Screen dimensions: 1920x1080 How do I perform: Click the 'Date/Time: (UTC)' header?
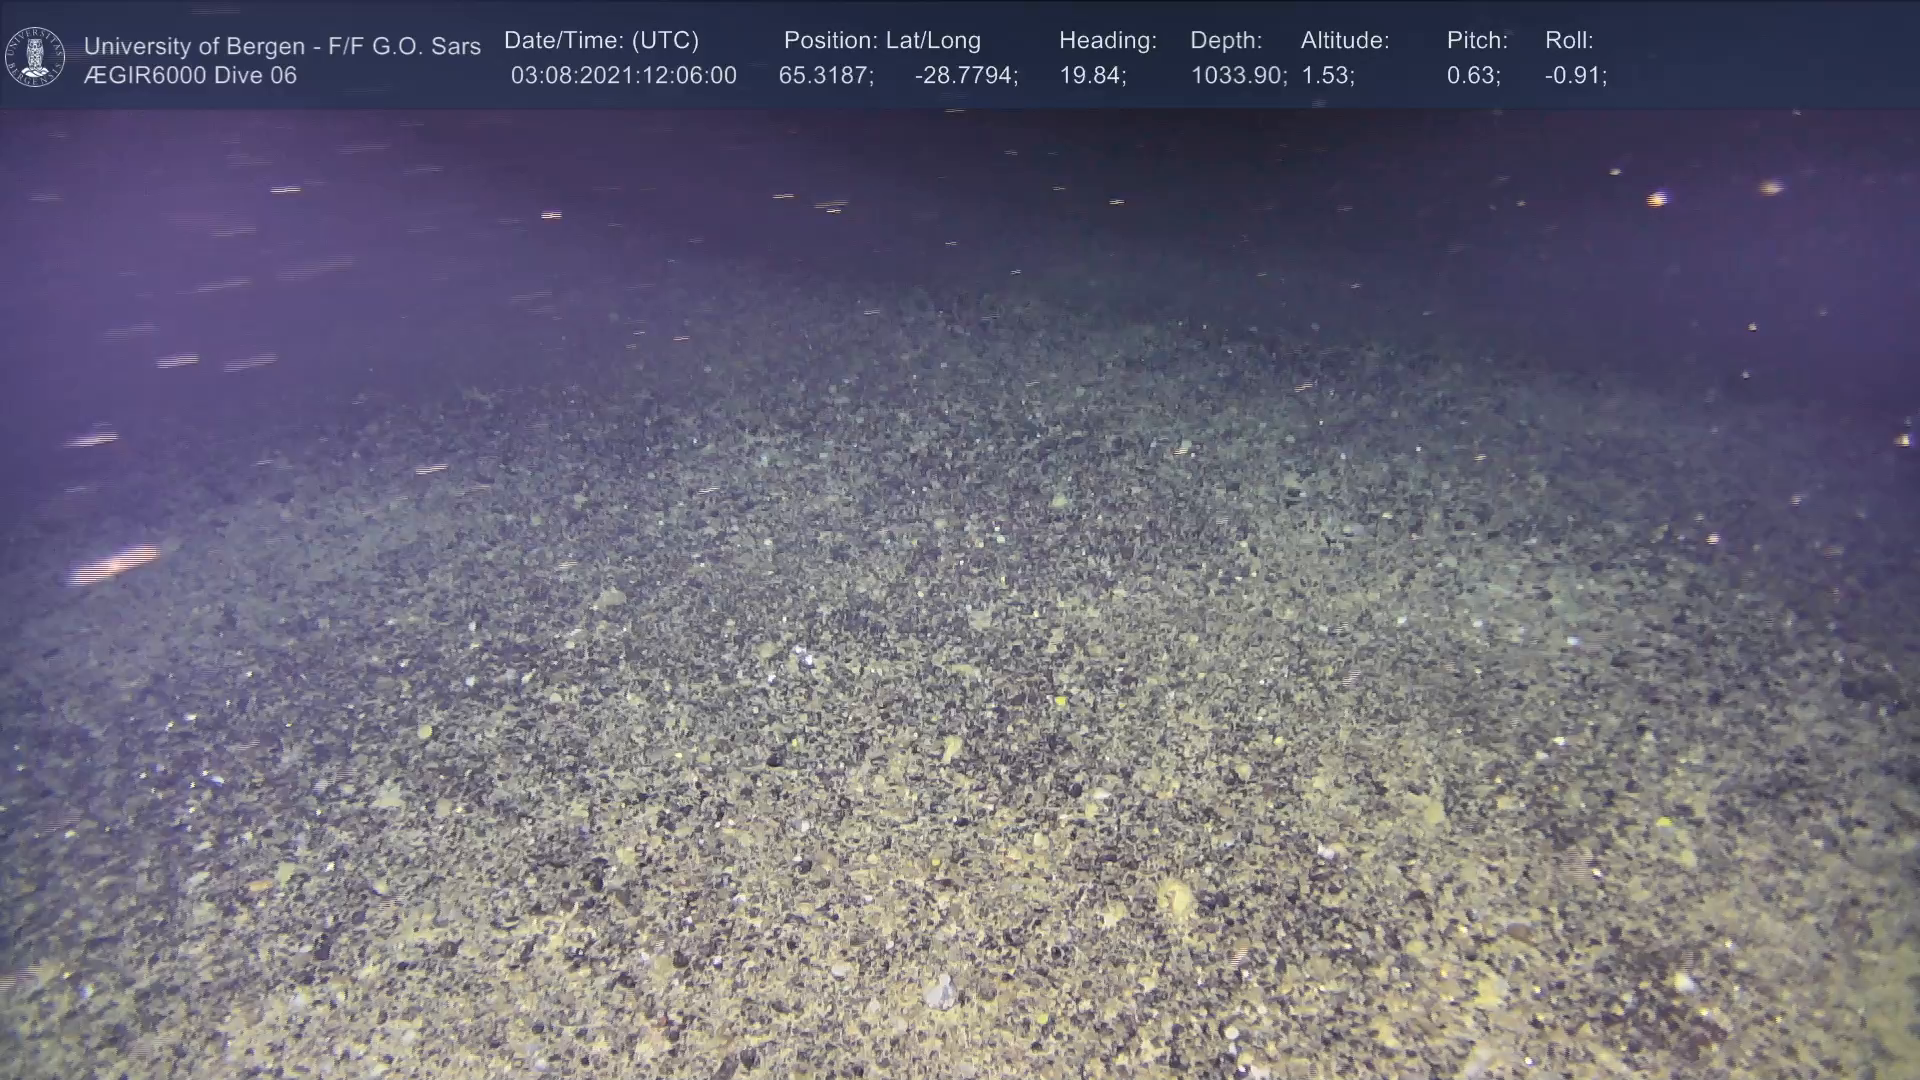(601, 41)
